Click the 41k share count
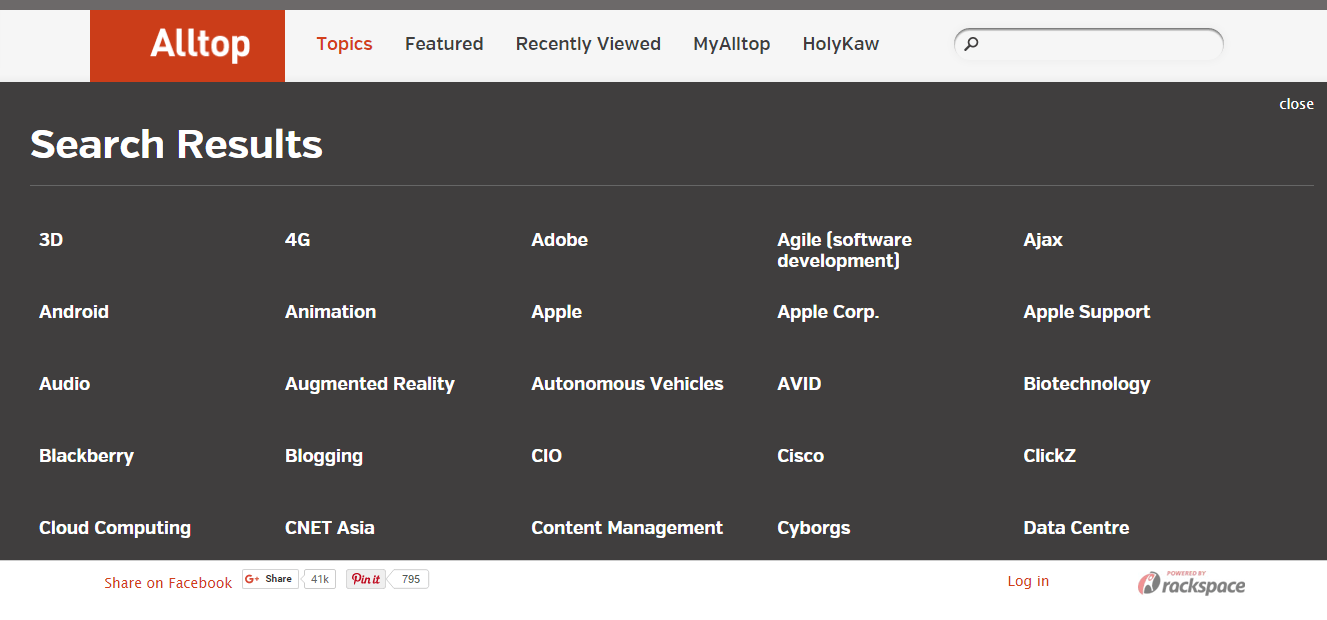 pyautogui.click(x=319, y=579)
